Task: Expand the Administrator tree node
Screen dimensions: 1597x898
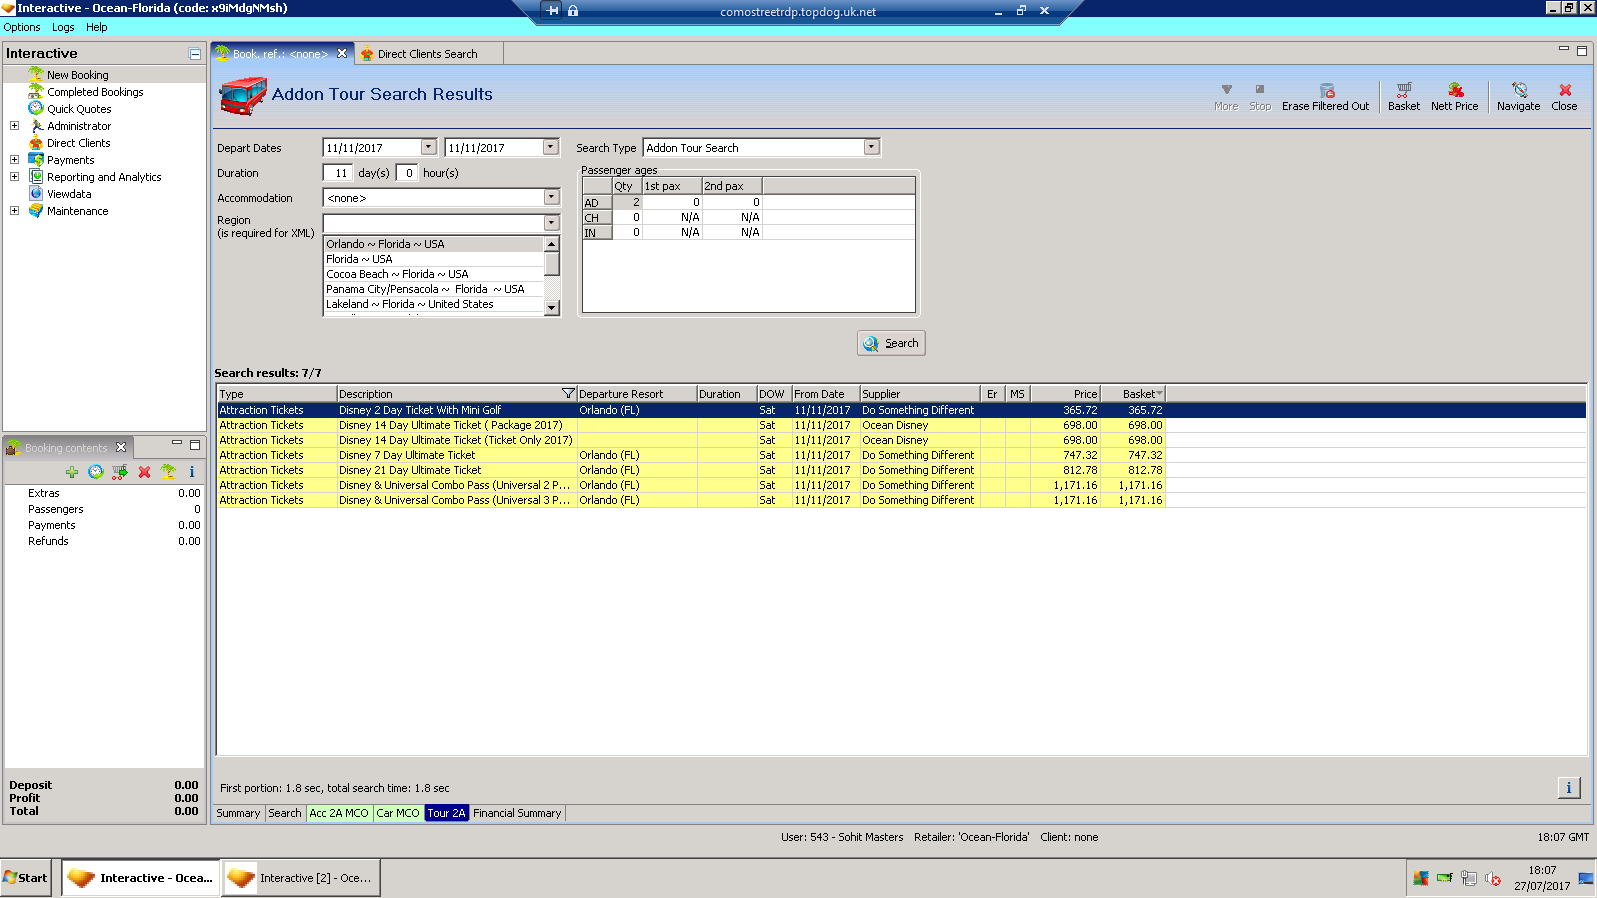Action: (x=14, y=126)
